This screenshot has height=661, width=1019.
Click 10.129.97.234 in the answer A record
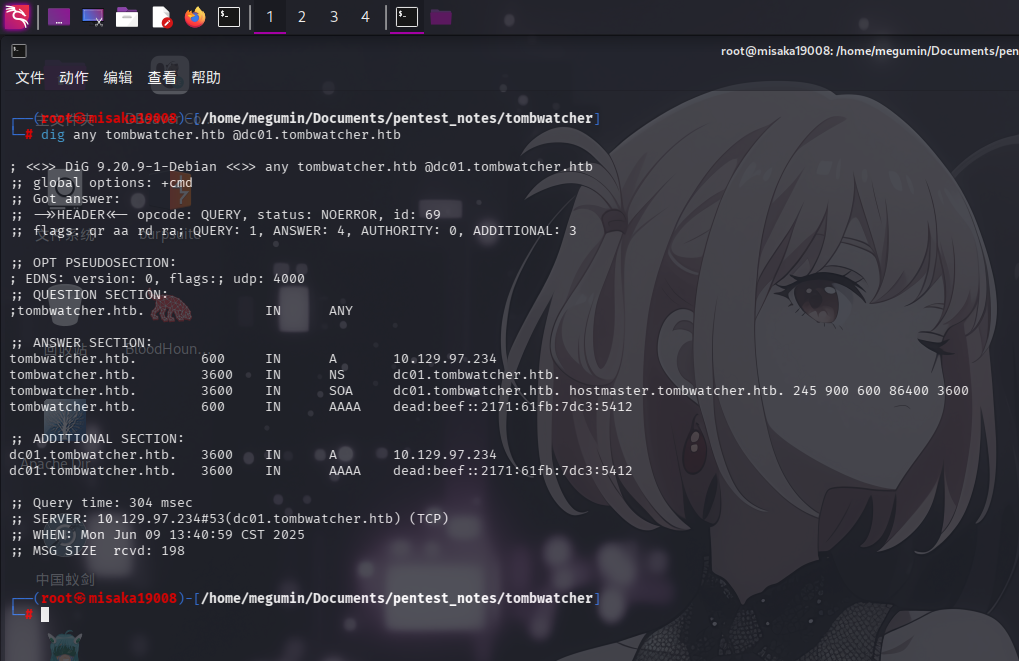click(x=445, y=359)
